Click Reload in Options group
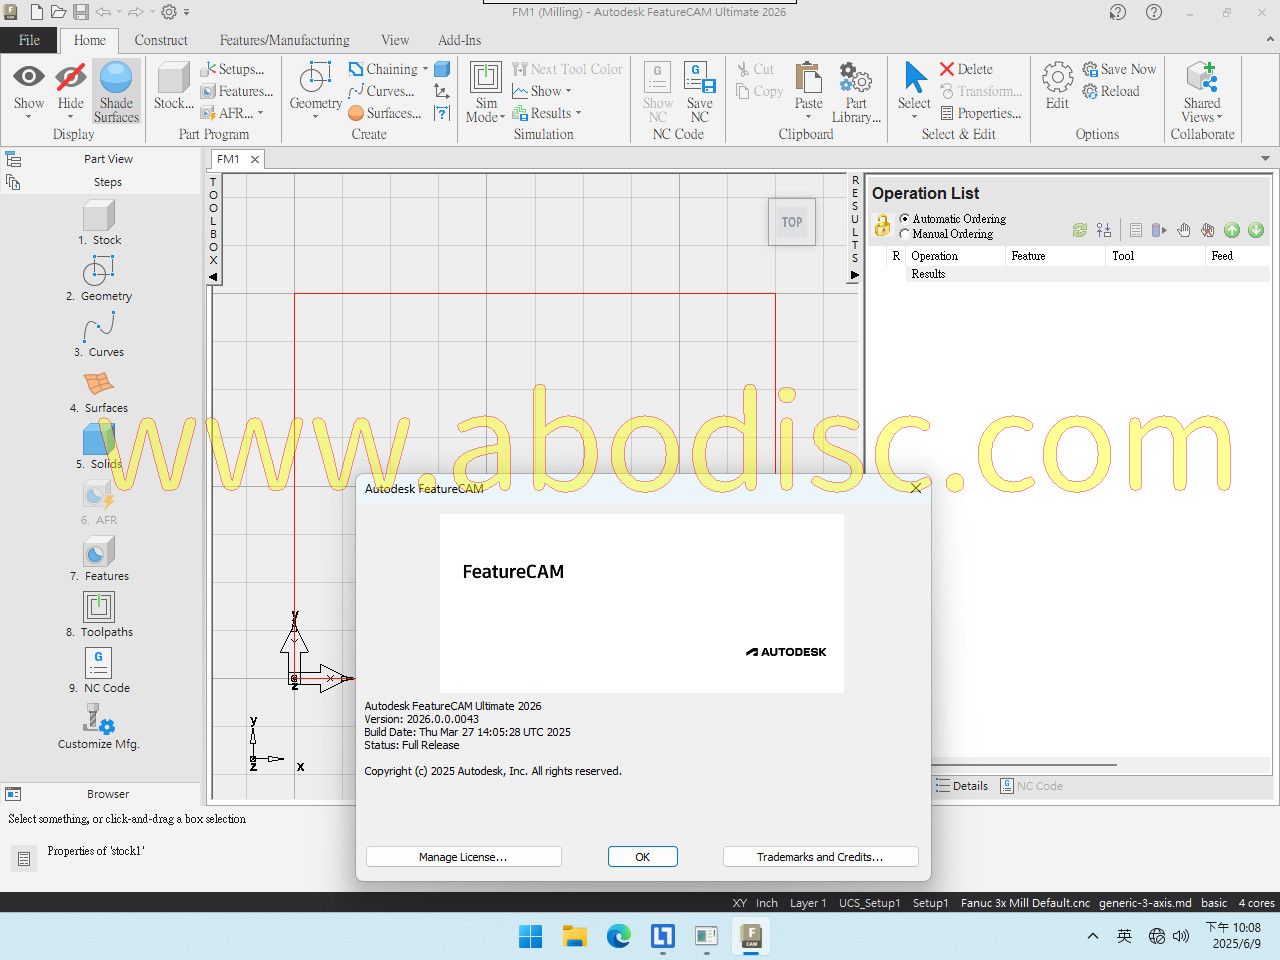The width and height of the screenshot is (1280, 960). tap(1111, 91)
